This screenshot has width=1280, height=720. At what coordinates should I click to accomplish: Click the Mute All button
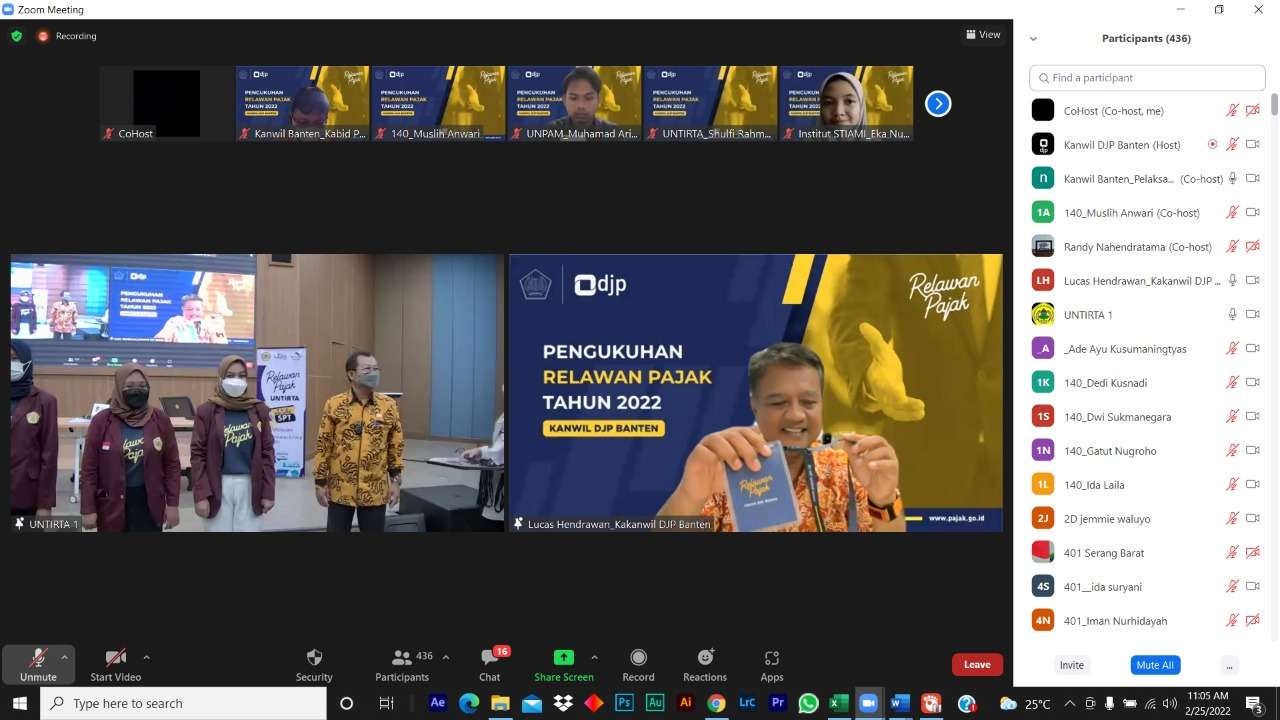(1155, 665)
